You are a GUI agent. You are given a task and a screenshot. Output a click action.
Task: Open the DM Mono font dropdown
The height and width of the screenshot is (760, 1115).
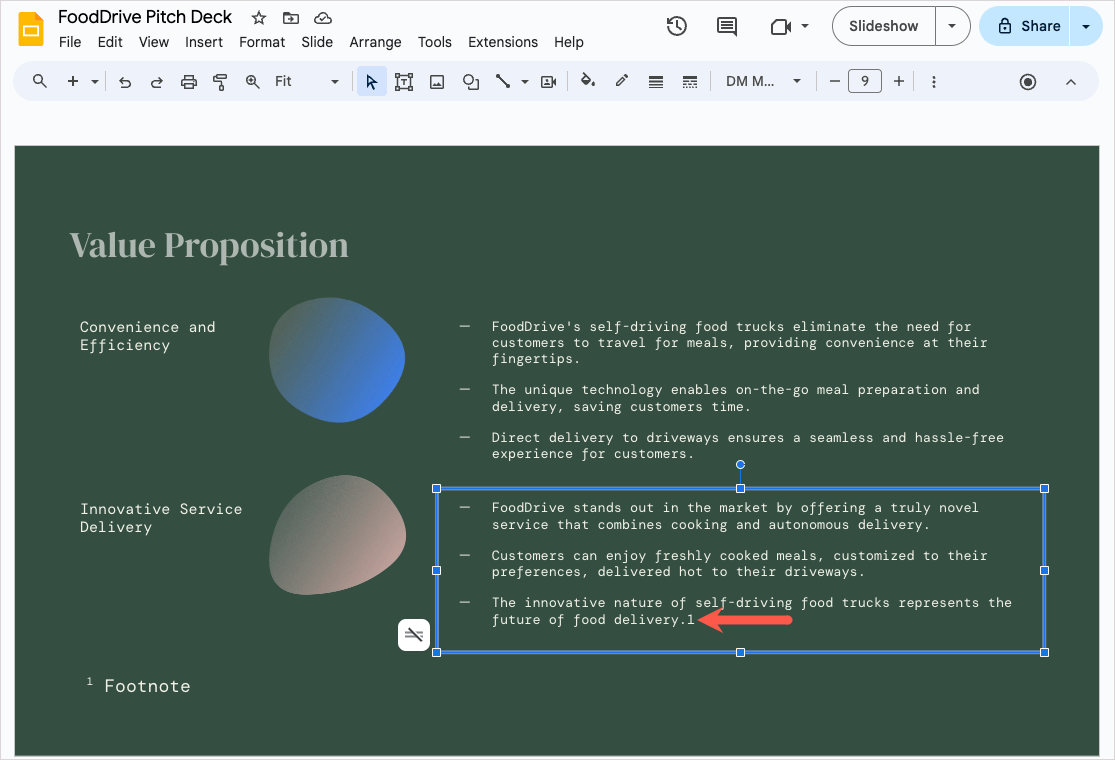coord(764,82)
